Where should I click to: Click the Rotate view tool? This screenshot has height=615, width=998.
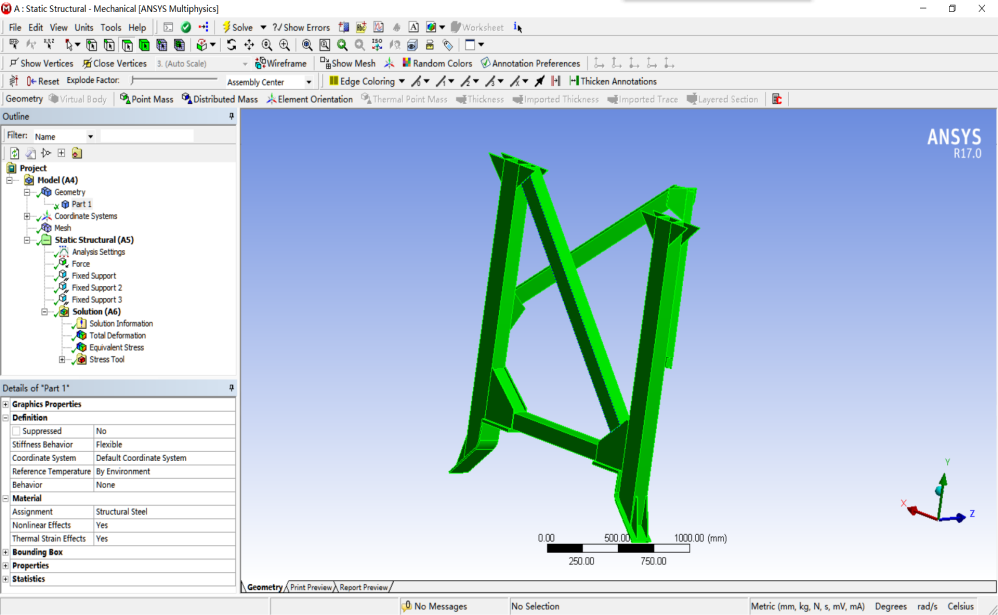(x=232, y=45)
